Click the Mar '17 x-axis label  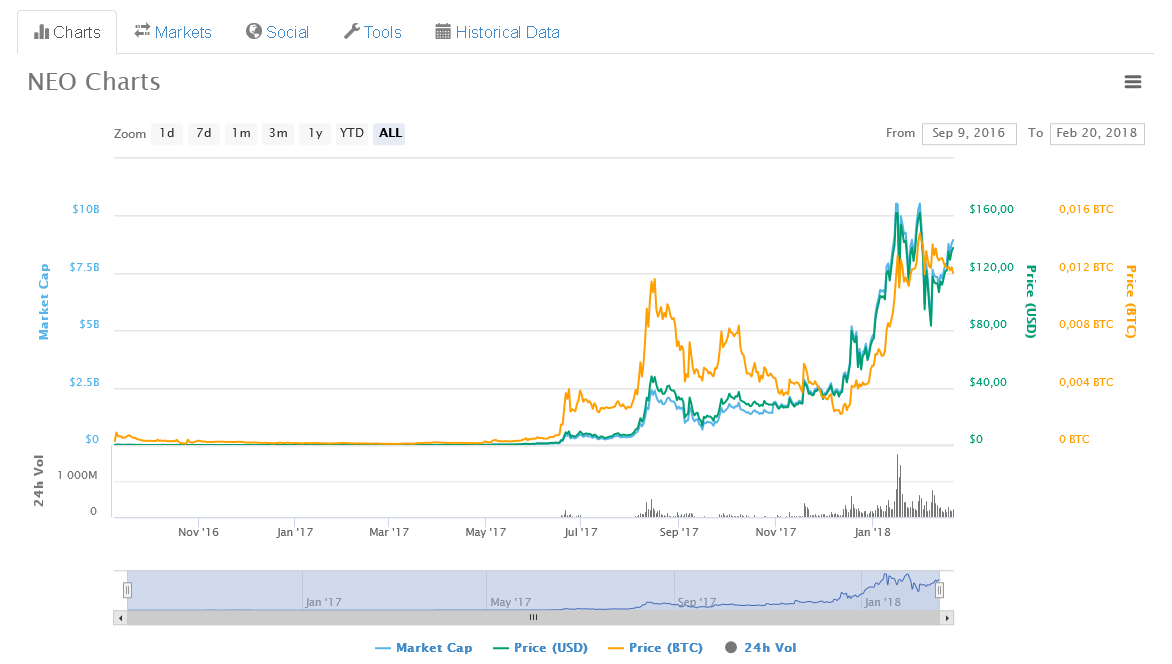pyautogui.click(x=389, y=532)
